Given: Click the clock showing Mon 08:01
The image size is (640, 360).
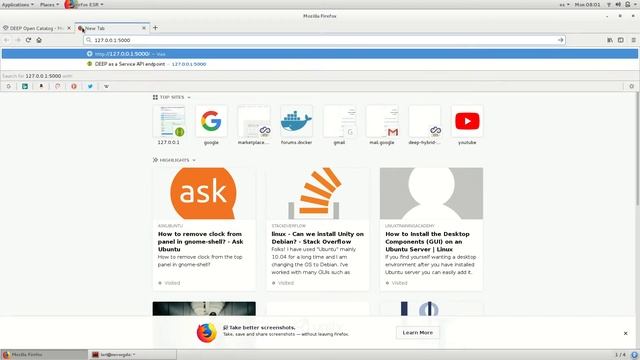Looking at the screenshot, I should pos(587,4).
